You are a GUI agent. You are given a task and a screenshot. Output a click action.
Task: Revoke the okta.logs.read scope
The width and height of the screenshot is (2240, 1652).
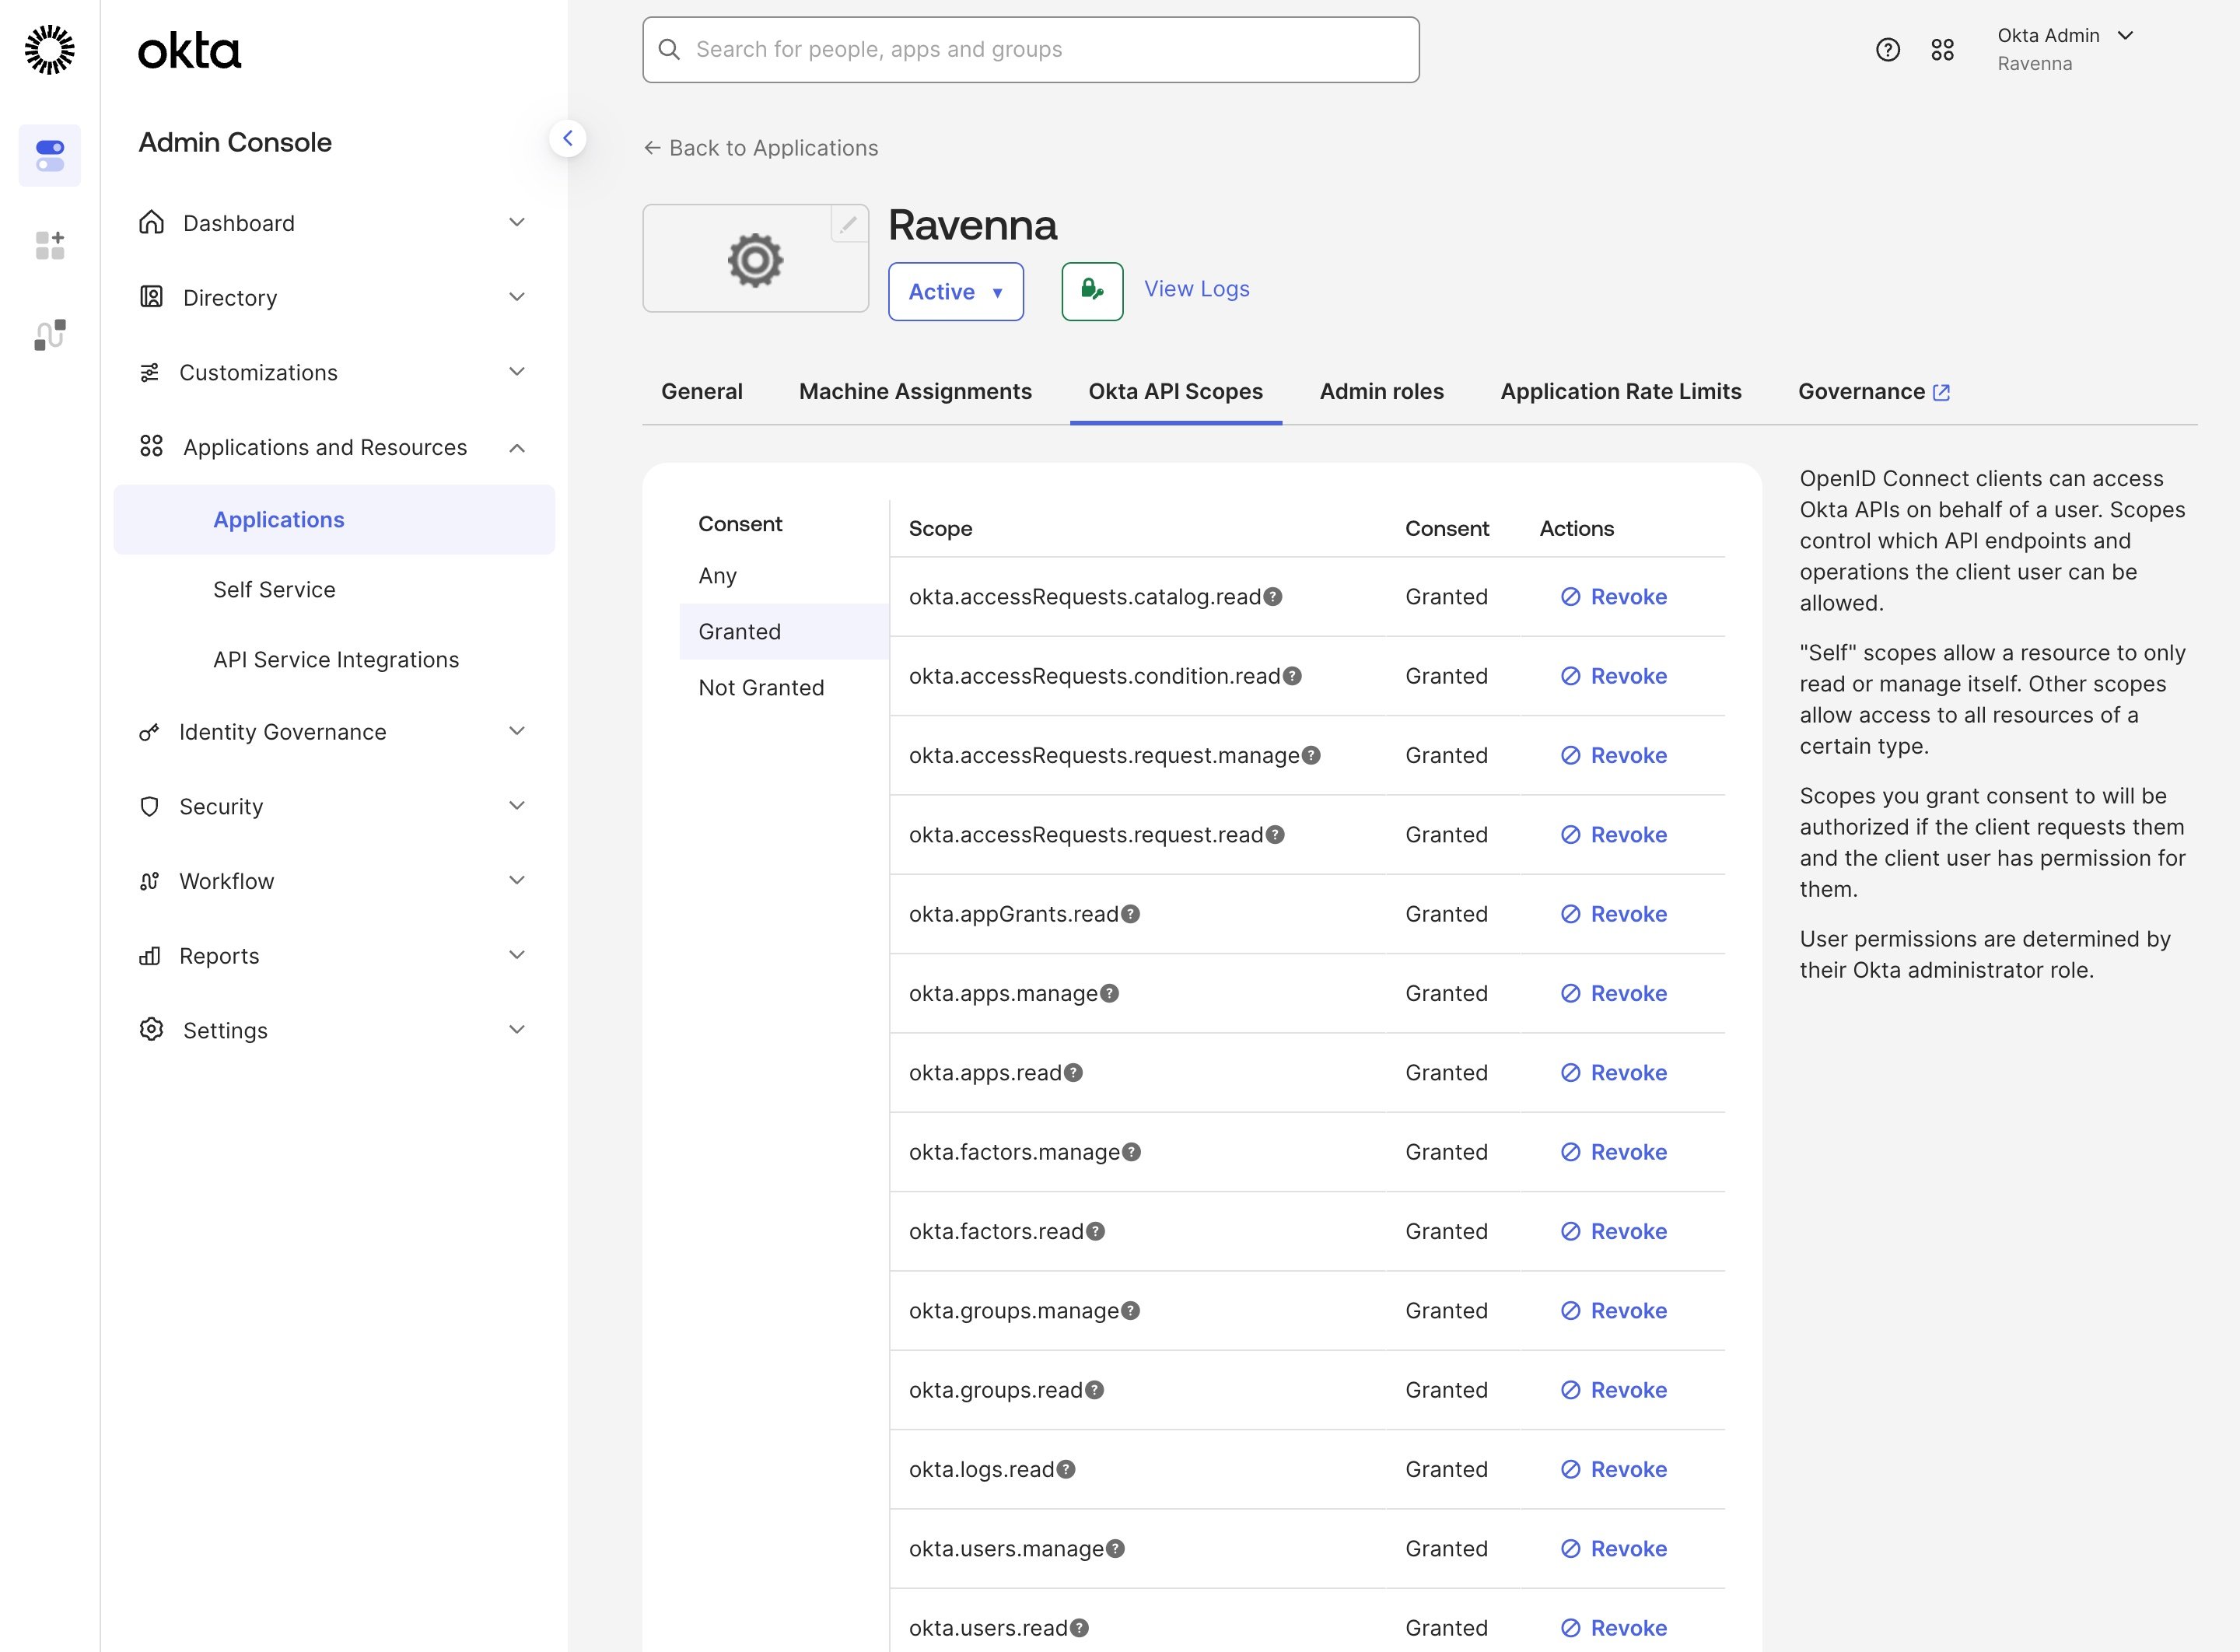pyautogui.click(x=1614, y=1469)
